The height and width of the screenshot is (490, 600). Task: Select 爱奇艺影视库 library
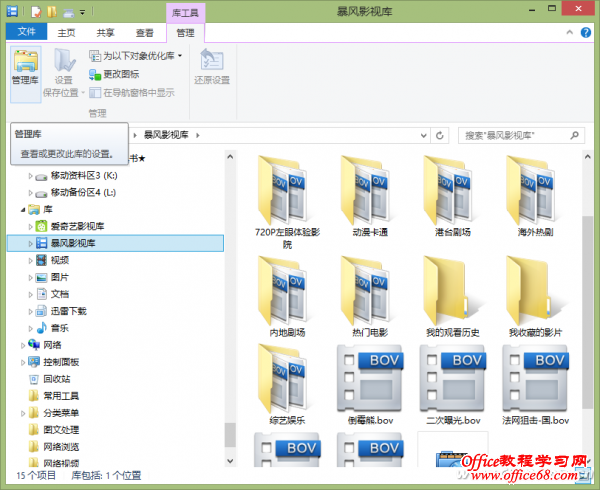(77, 226)
